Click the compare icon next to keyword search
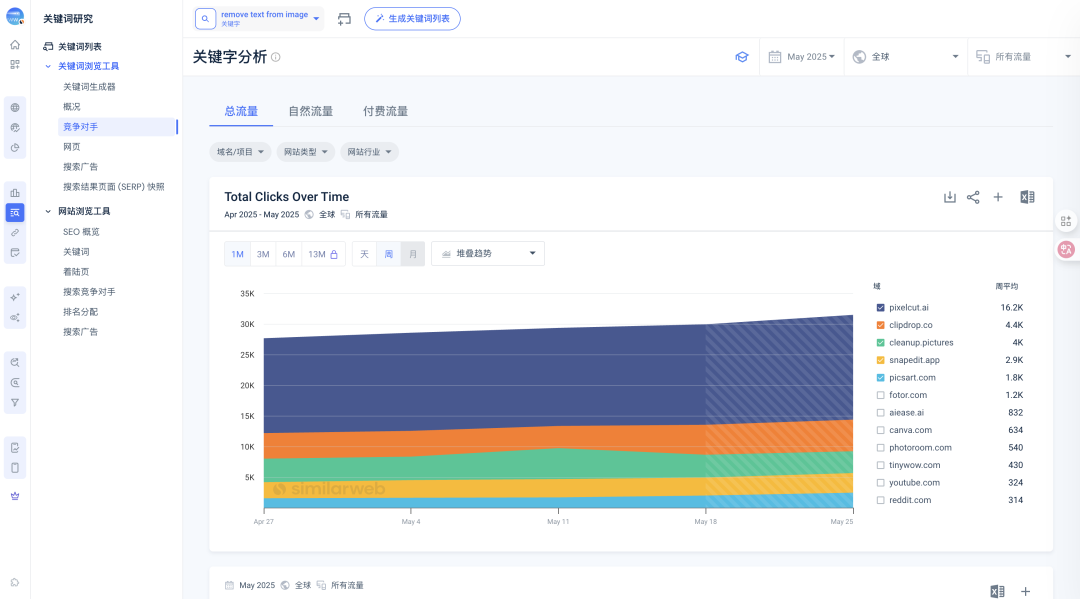This screenshot has height=599, width=1080. [x=344, y=19]
